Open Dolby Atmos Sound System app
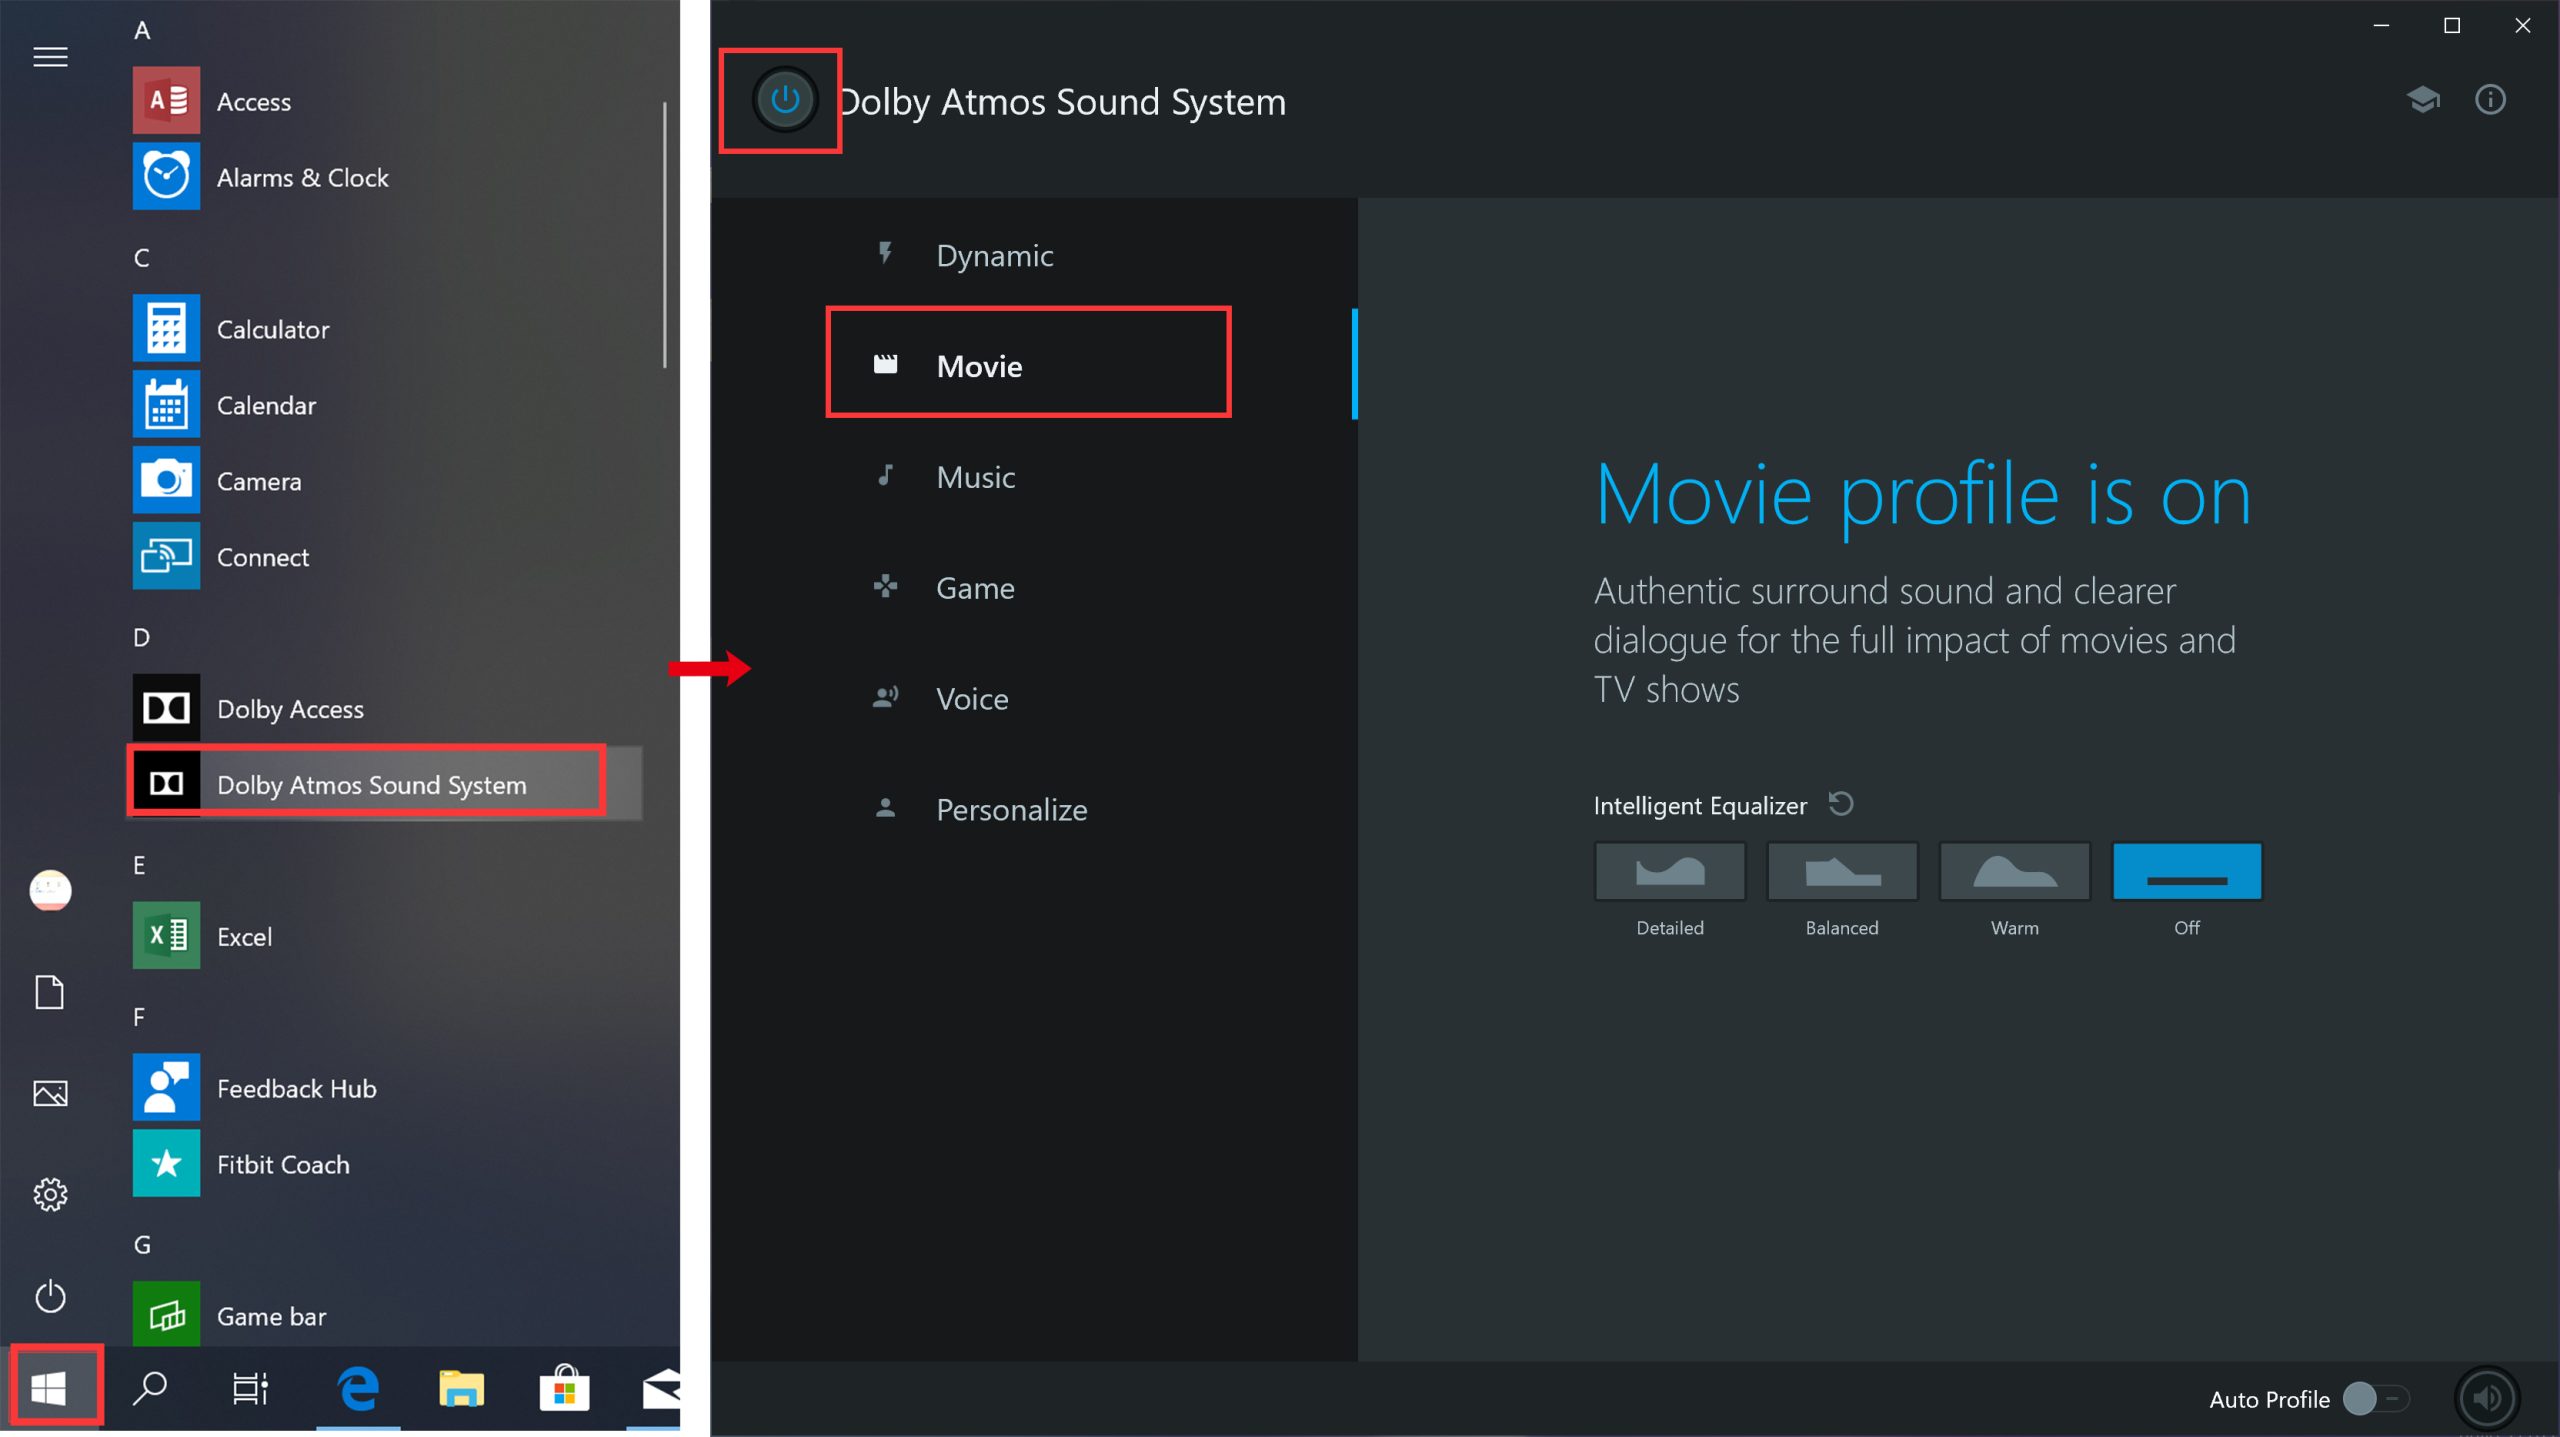 [x=387, y=784]
